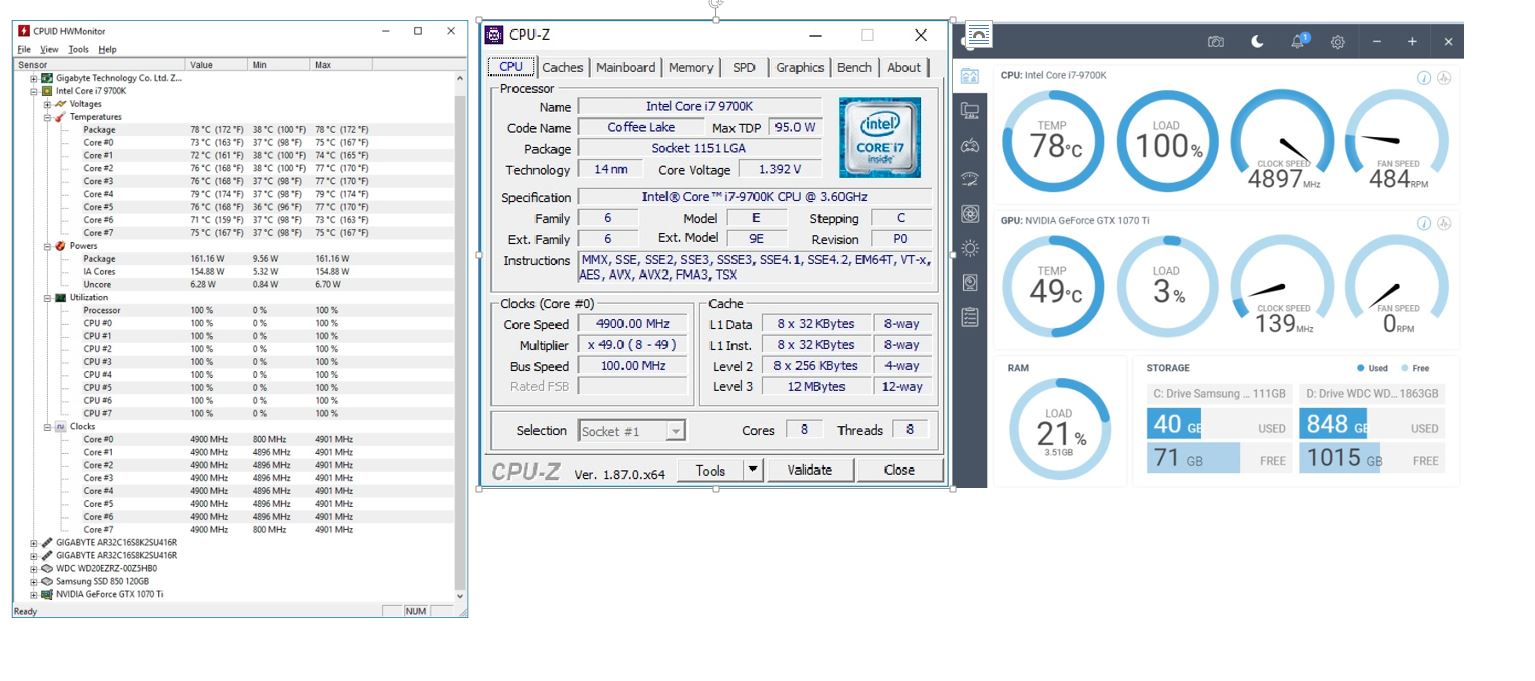Show CPU info using the i icon
This screenshot has width=1535, height=681.
click(x=1424, y=78)
